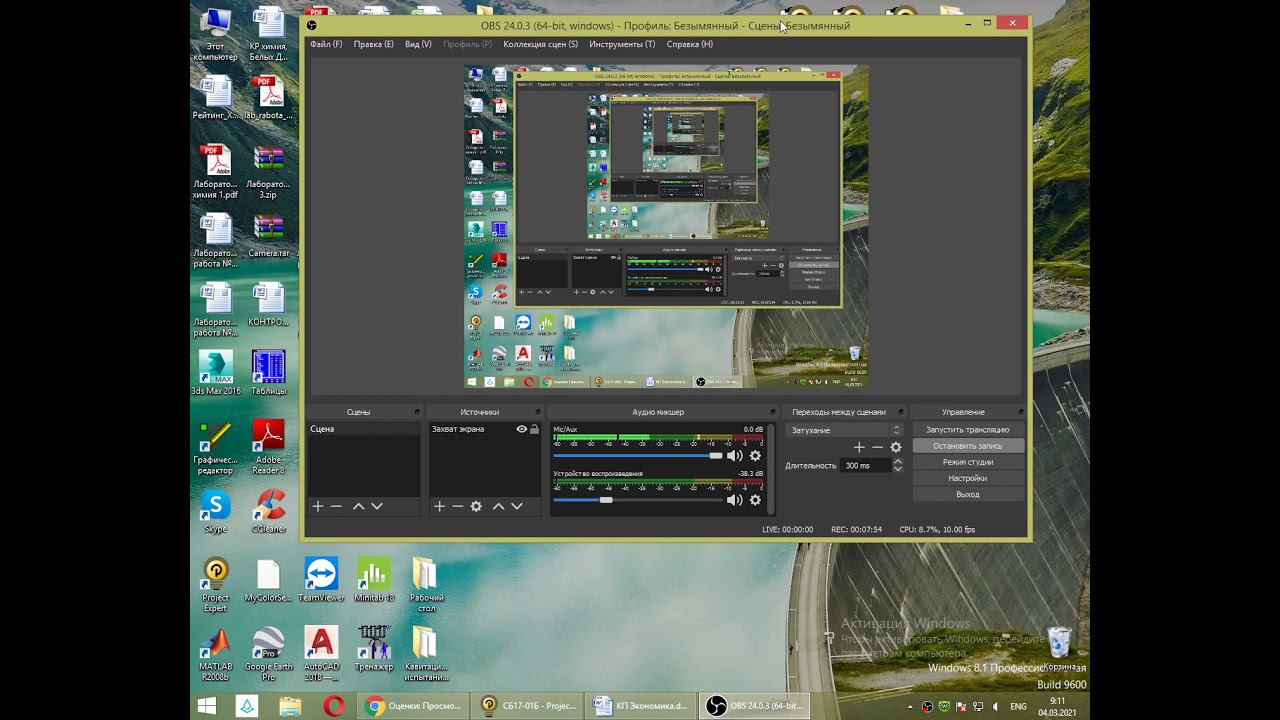Click the Выход button
This screenshot has width=1280, height=720.
[968, 494]
